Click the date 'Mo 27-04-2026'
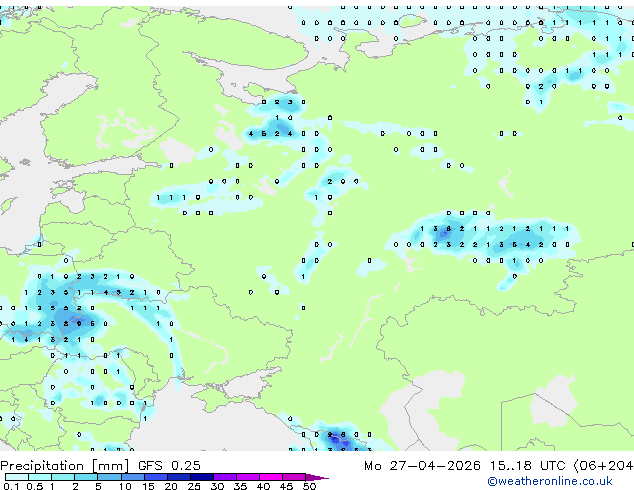 (422, 465)
